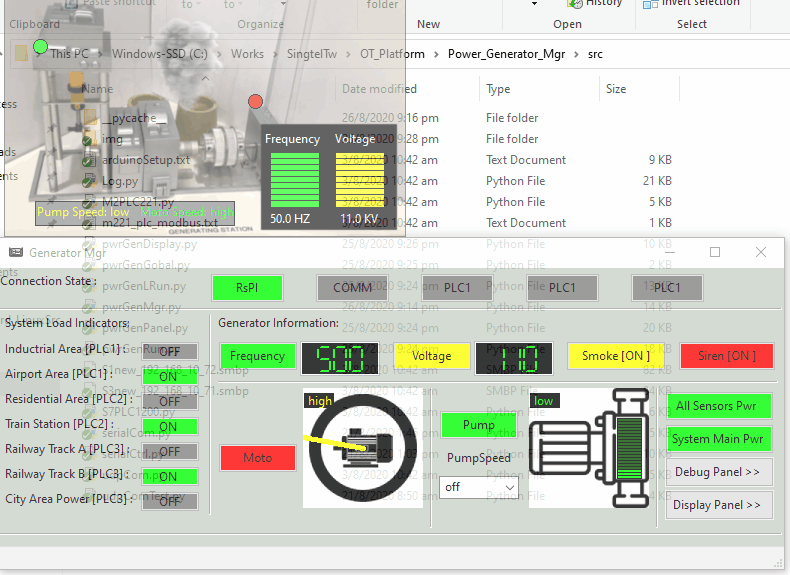This screenshot has width=790, height=575.
Task: Click Power_Generator_Mgr in Explorer address bar
Action: click(x=506, y=54)
